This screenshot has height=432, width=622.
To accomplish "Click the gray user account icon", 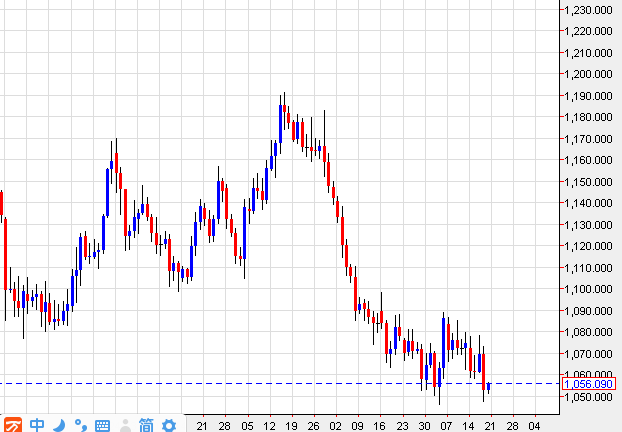I will tap(125, 425).
